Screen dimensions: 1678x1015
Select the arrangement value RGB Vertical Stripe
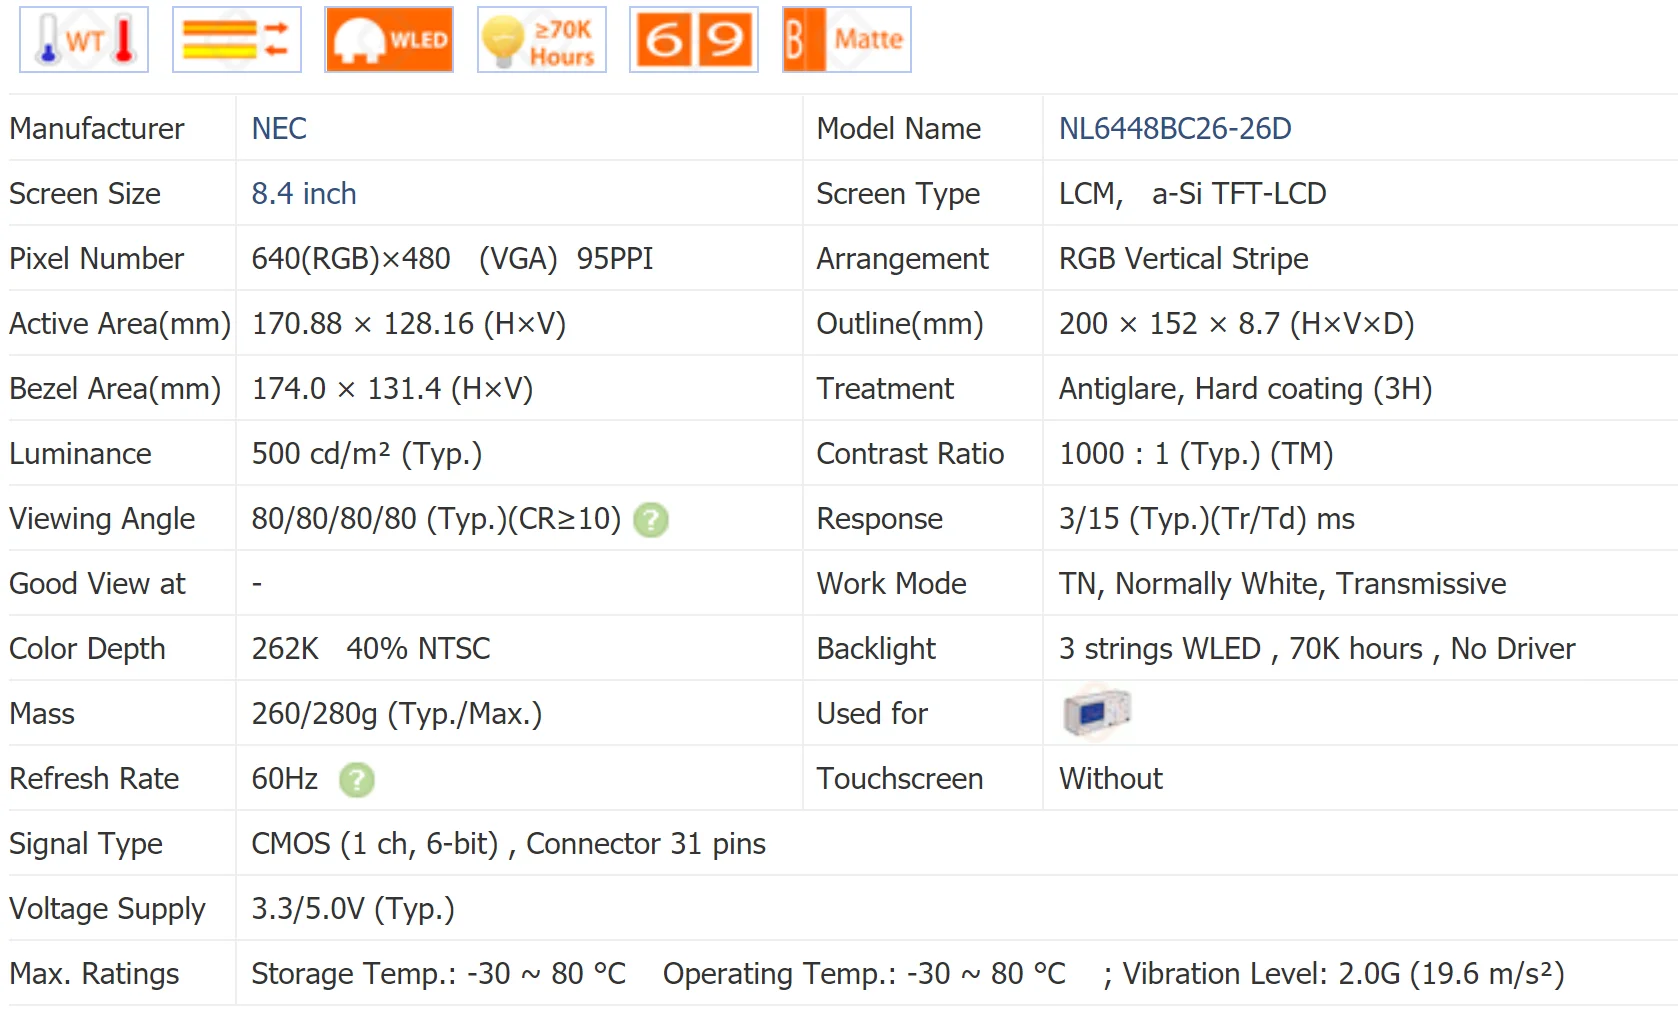click(x=1184, y=259)
